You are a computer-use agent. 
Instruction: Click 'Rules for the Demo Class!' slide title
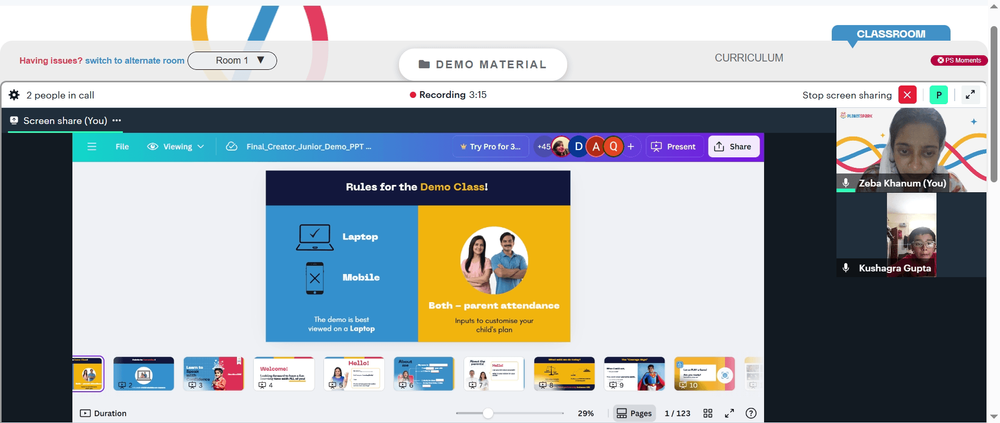(417, 187)
